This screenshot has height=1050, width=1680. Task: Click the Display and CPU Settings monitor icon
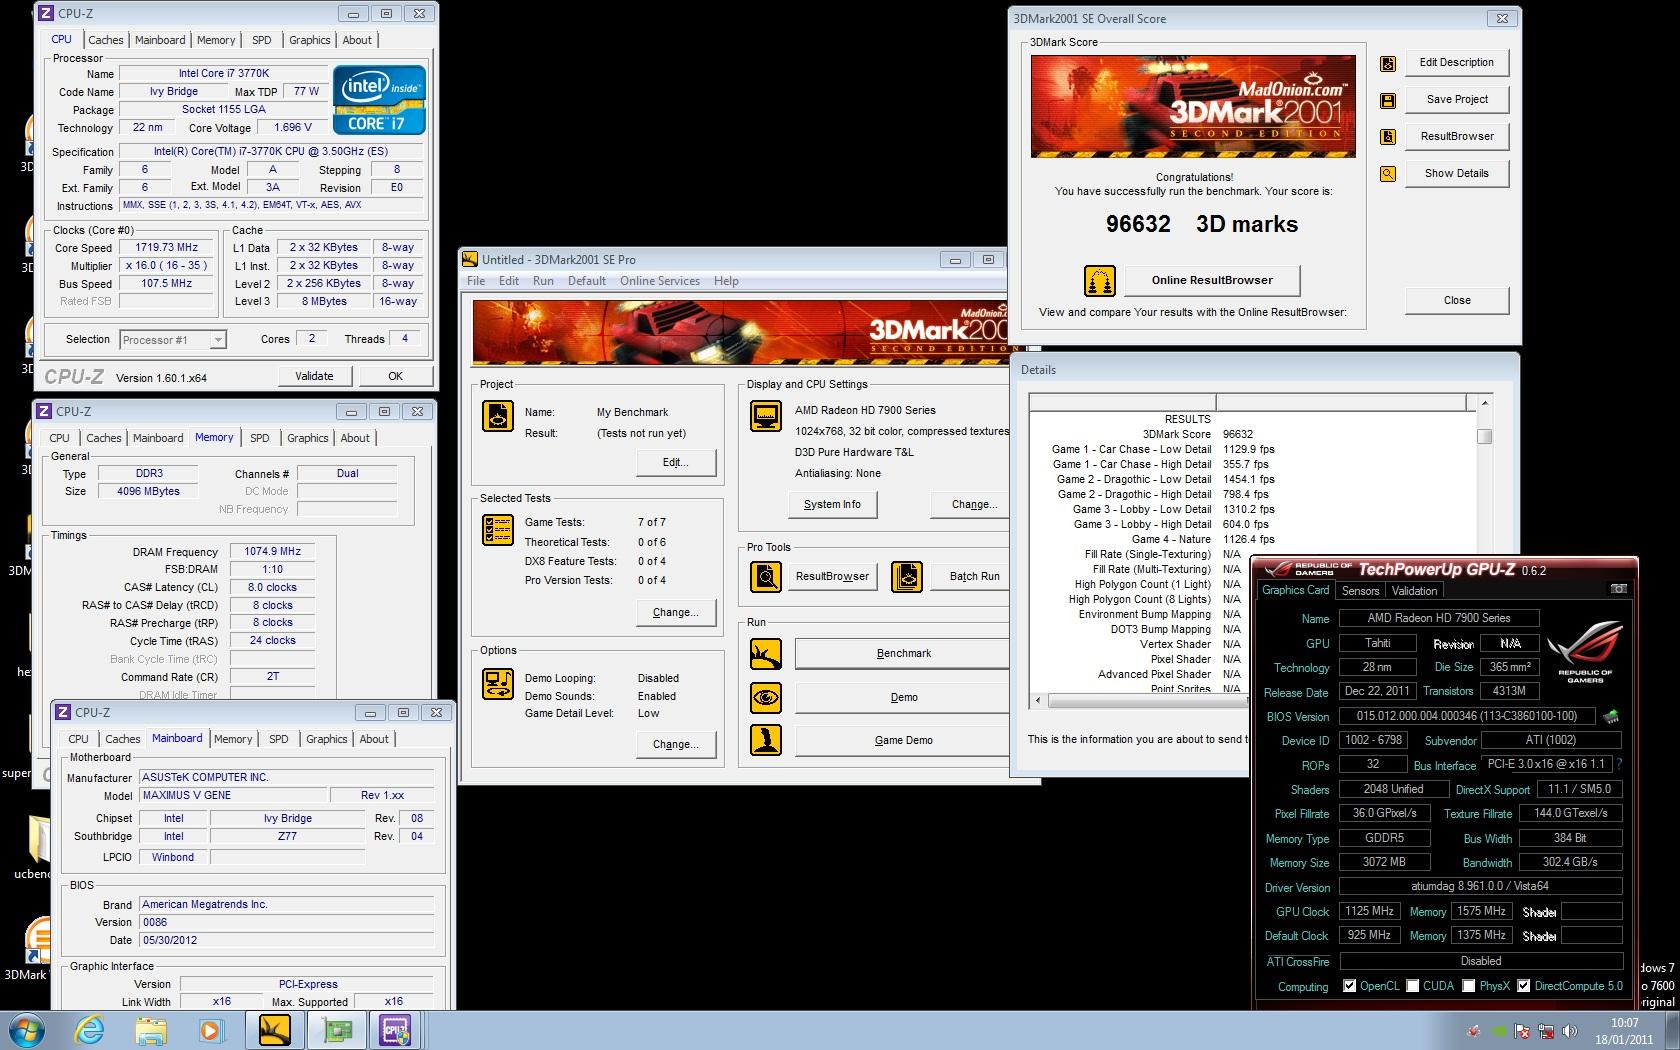(x=766, y=416)
